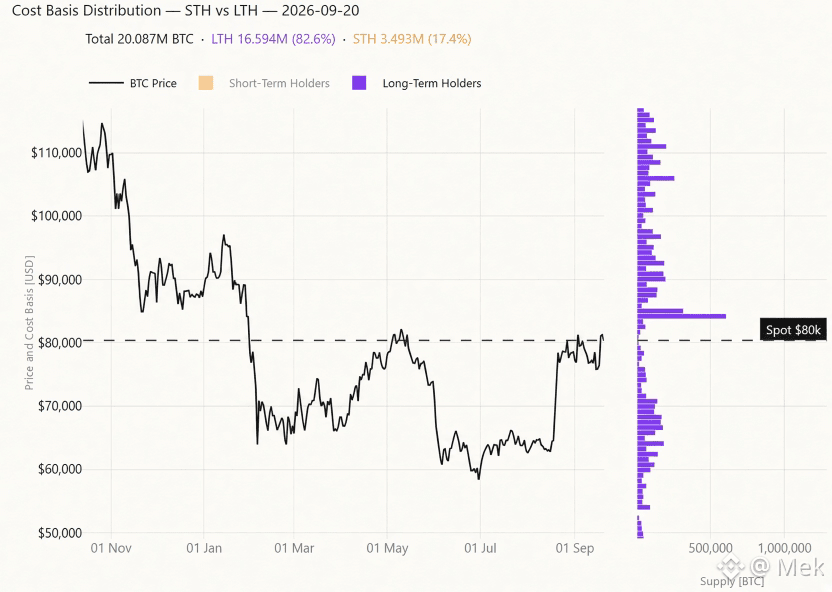Click the chart title Cost Basis Distribution

point(86,11)
